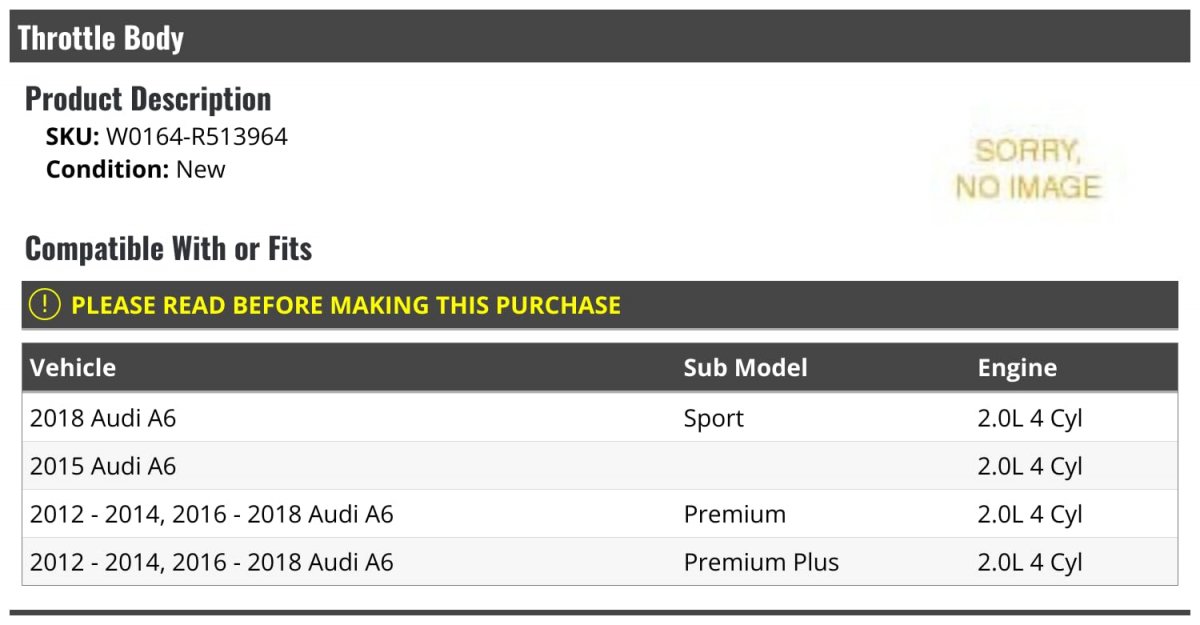
Task: Click the Condition: New text
Action: tap(136, 169)
